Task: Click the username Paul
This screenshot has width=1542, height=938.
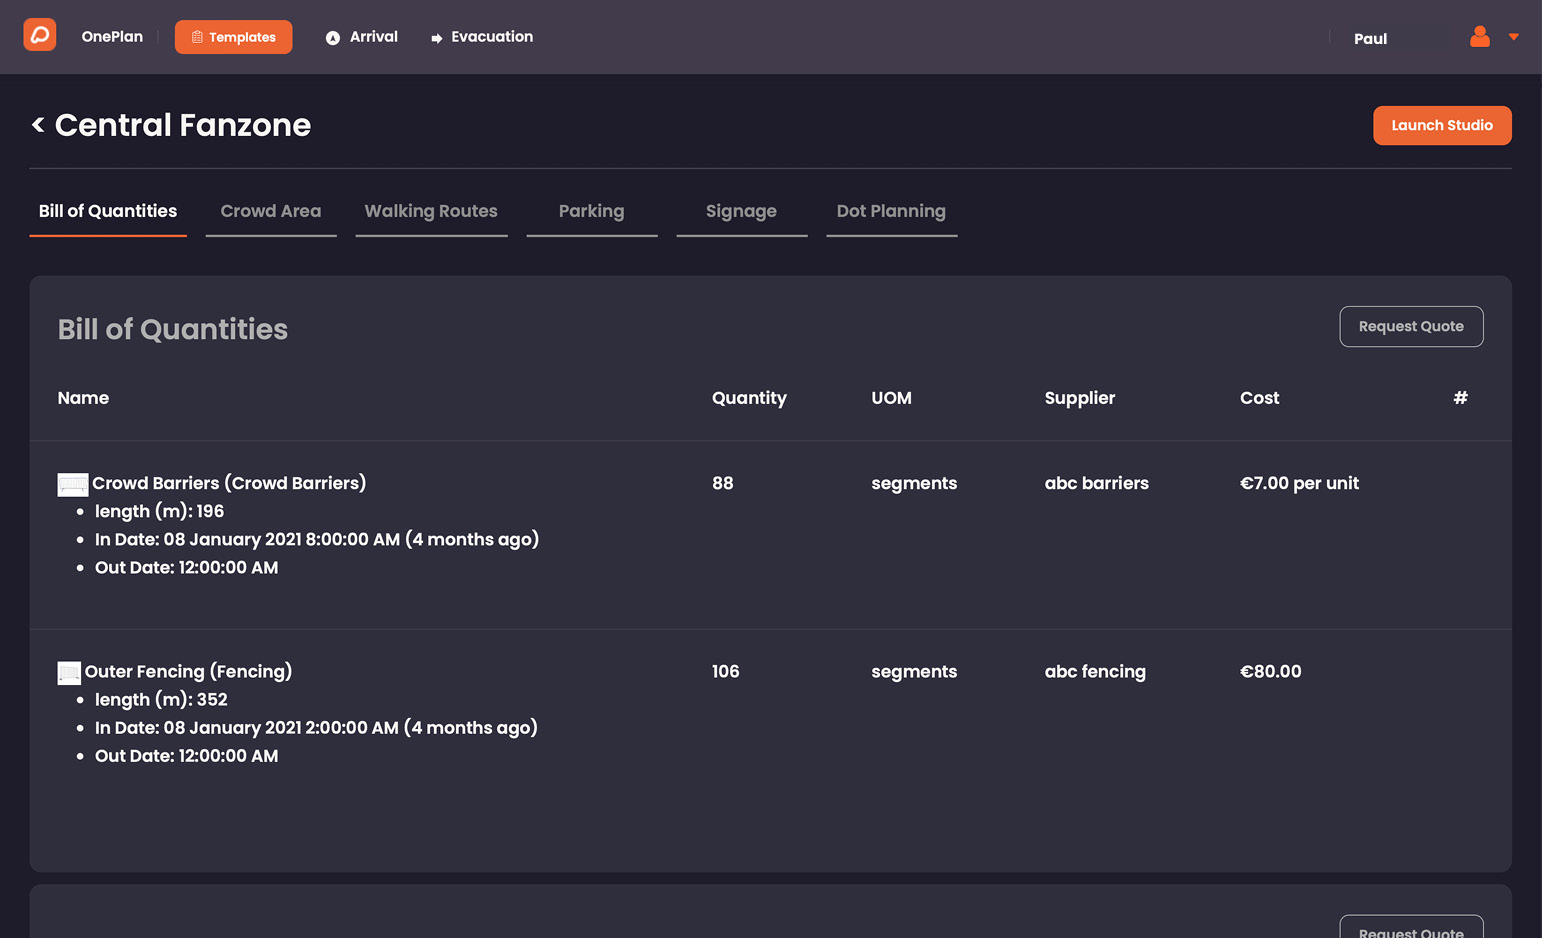Action: [1370, 39]
